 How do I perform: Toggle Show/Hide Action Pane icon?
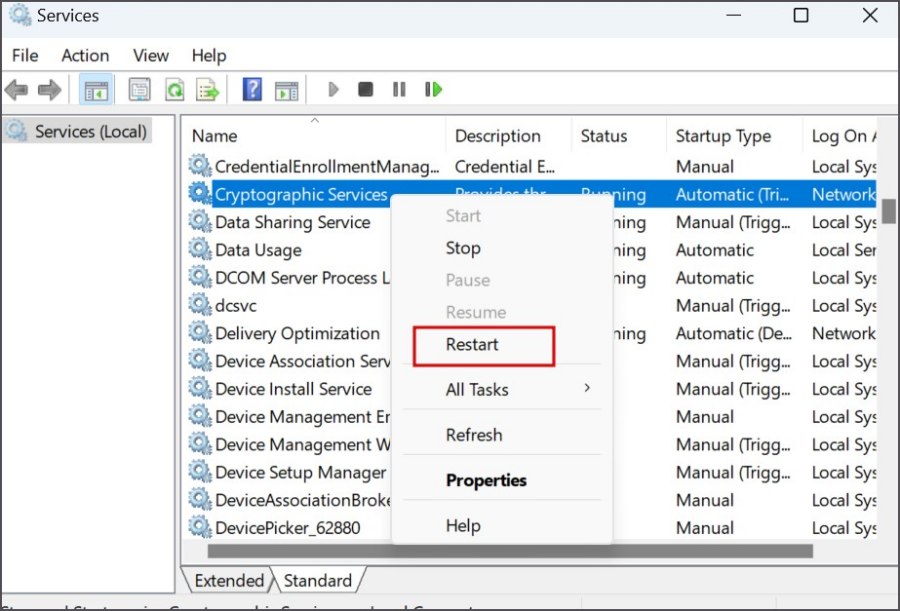point(286,90)
